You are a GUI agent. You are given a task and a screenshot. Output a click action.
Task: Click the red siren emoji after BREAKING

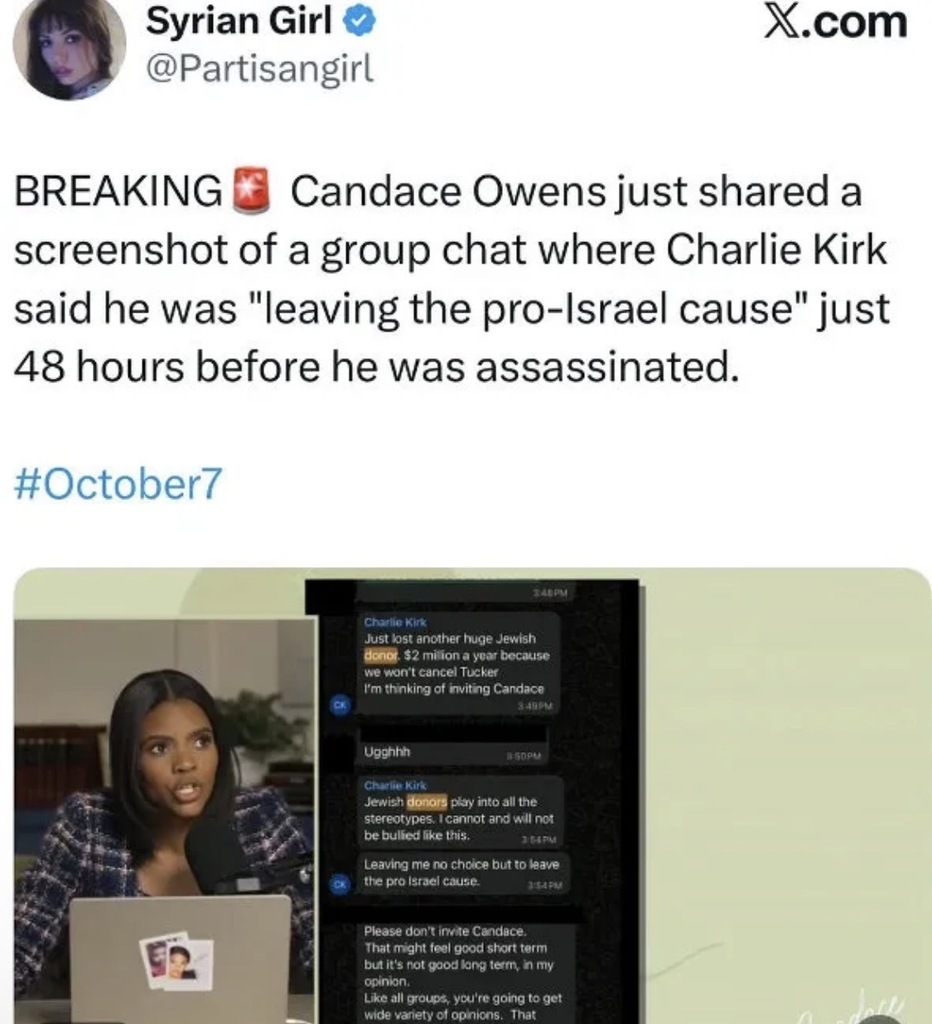[251, 190]
